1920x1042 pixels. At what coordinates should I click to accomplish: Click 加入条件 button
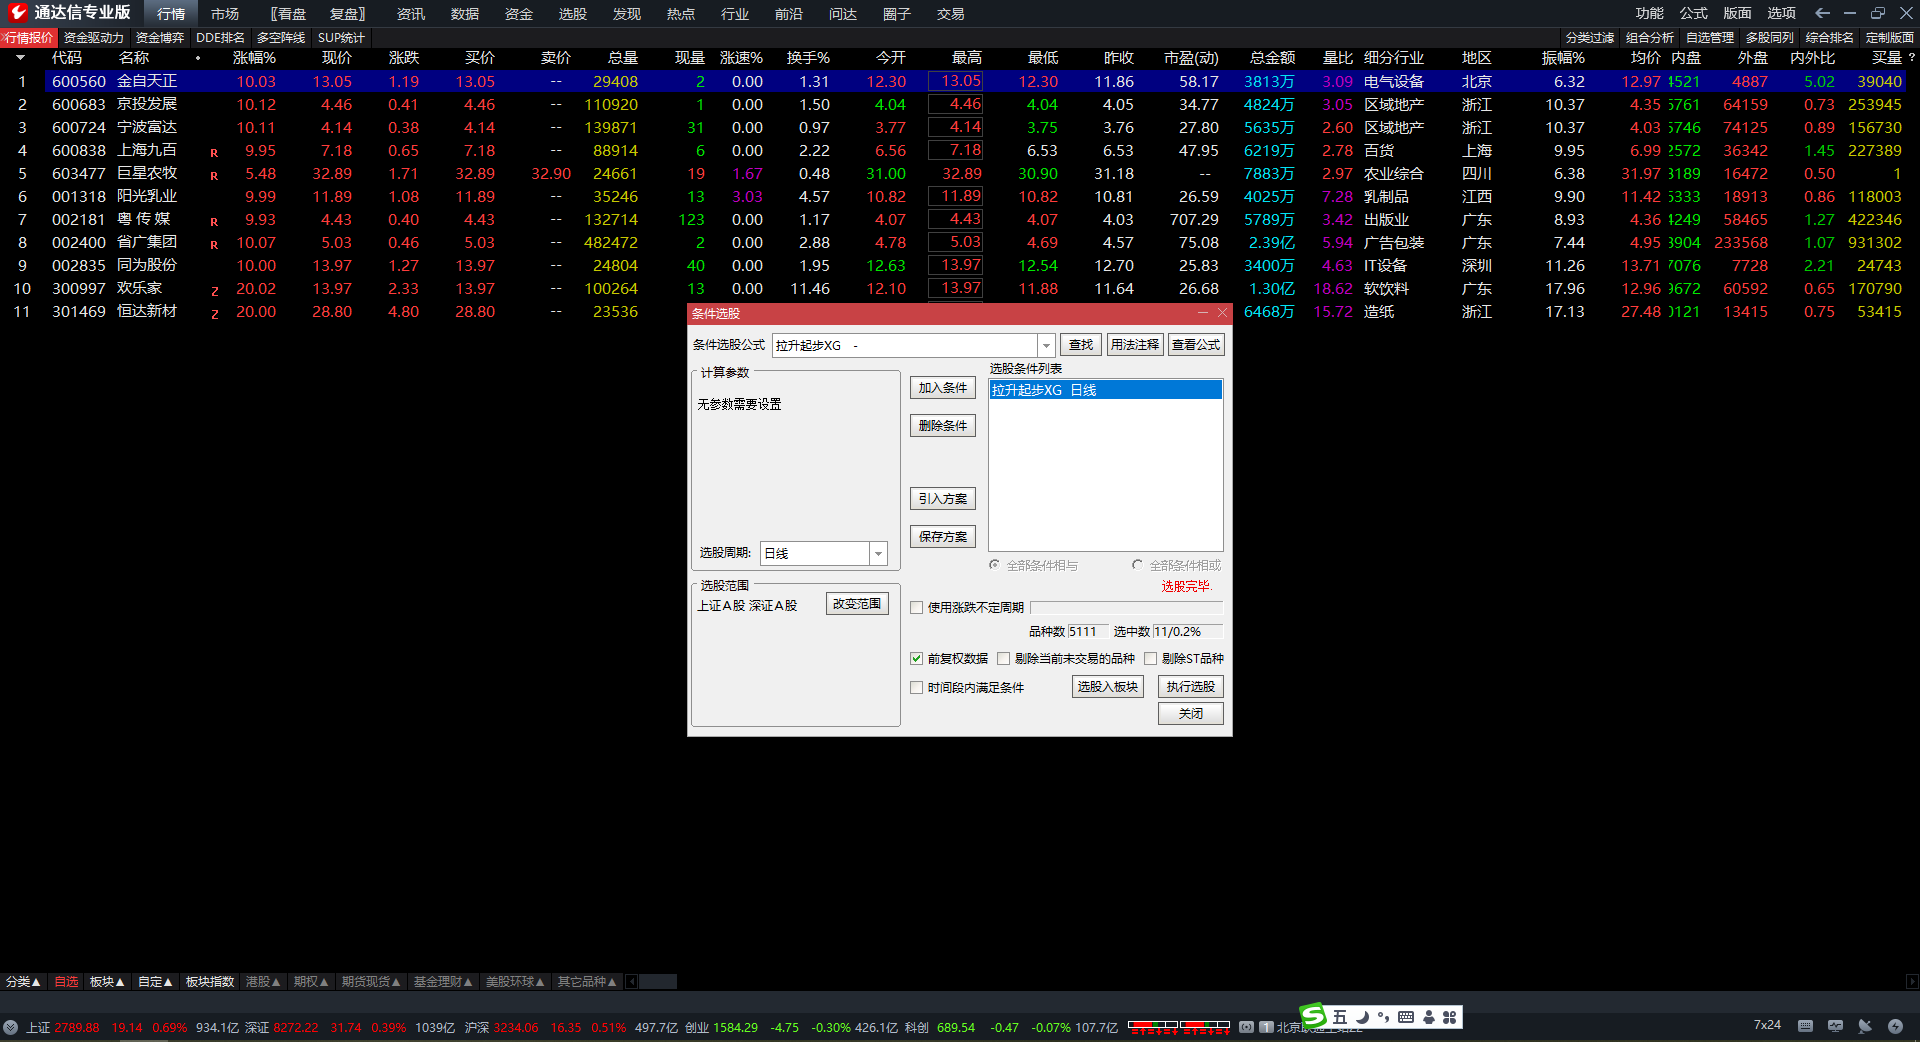[943, 388]
